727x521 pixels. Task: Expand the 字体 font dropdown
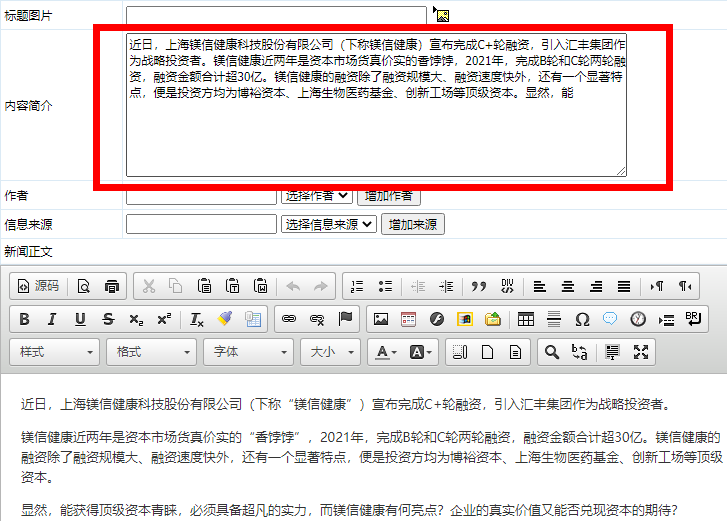(249, 352)
